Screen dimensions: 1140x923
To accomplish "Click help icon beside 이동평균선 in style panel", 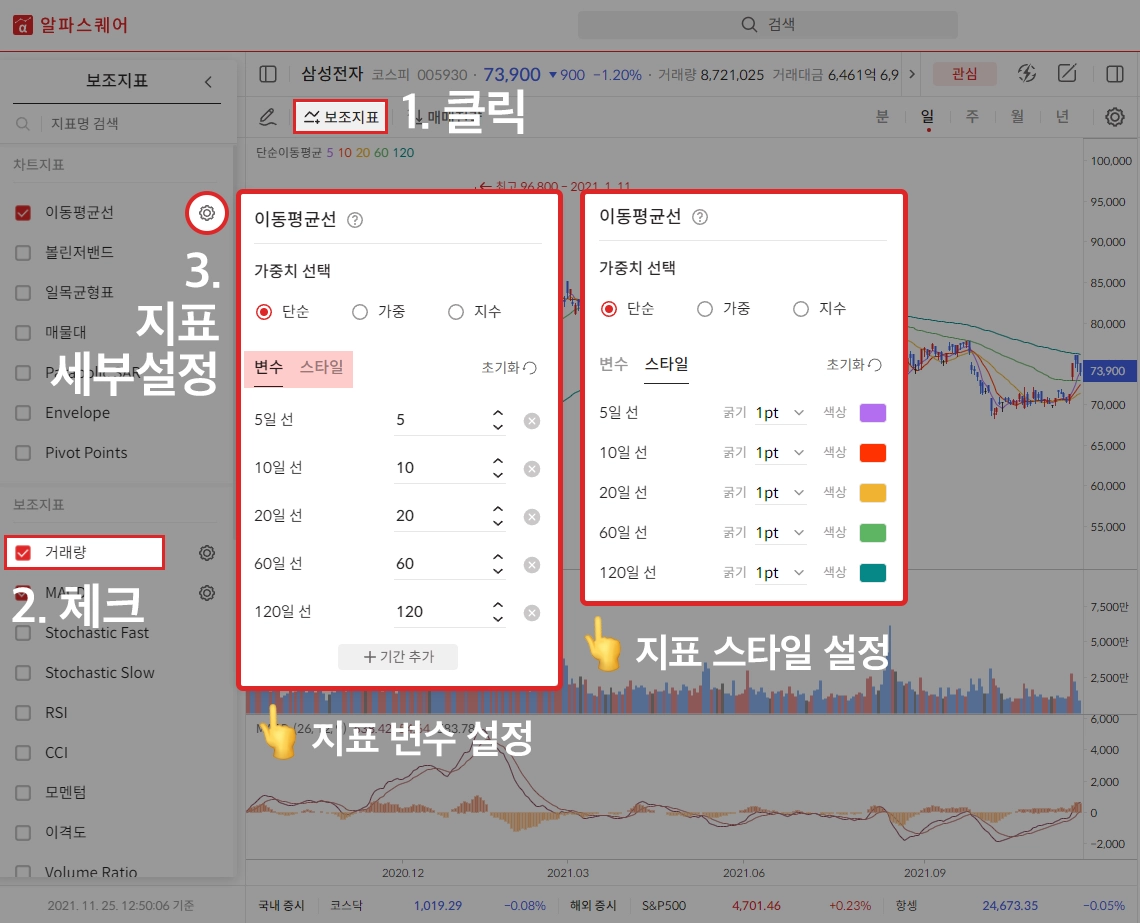I will coord(699,217).
